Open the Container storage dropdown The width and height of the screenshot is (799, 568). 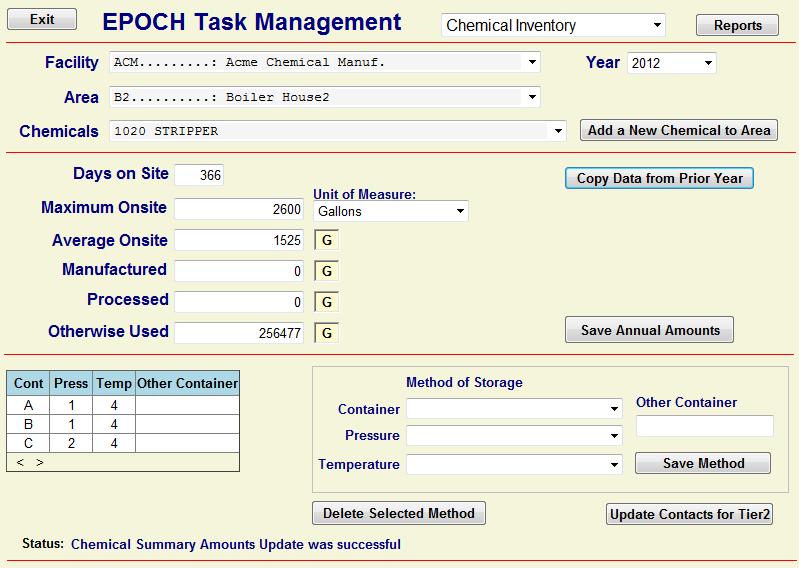514,409
